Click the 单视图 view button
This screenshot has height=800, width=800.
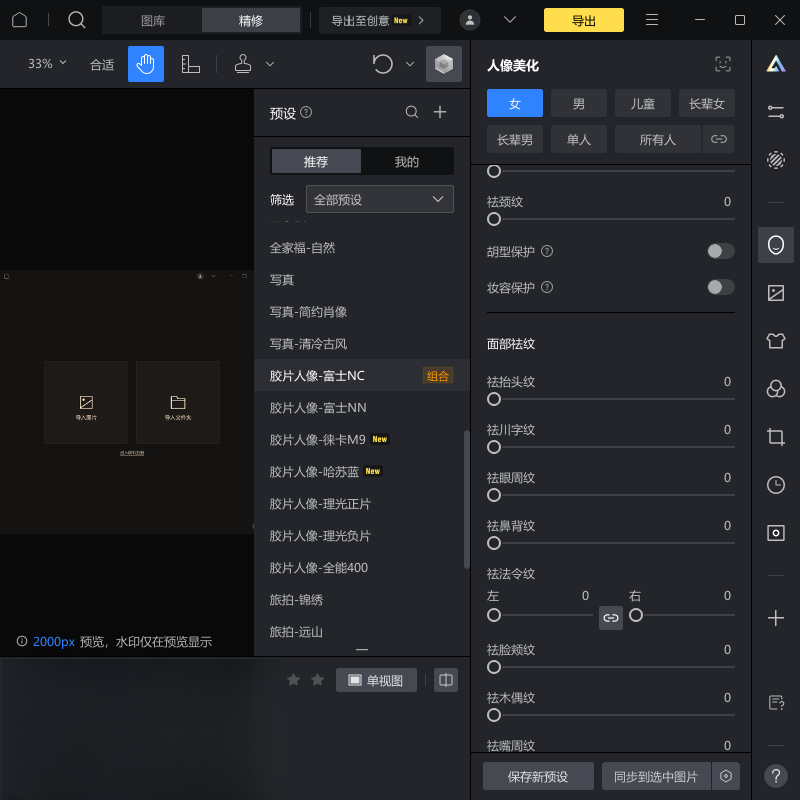tap(376, 680)
